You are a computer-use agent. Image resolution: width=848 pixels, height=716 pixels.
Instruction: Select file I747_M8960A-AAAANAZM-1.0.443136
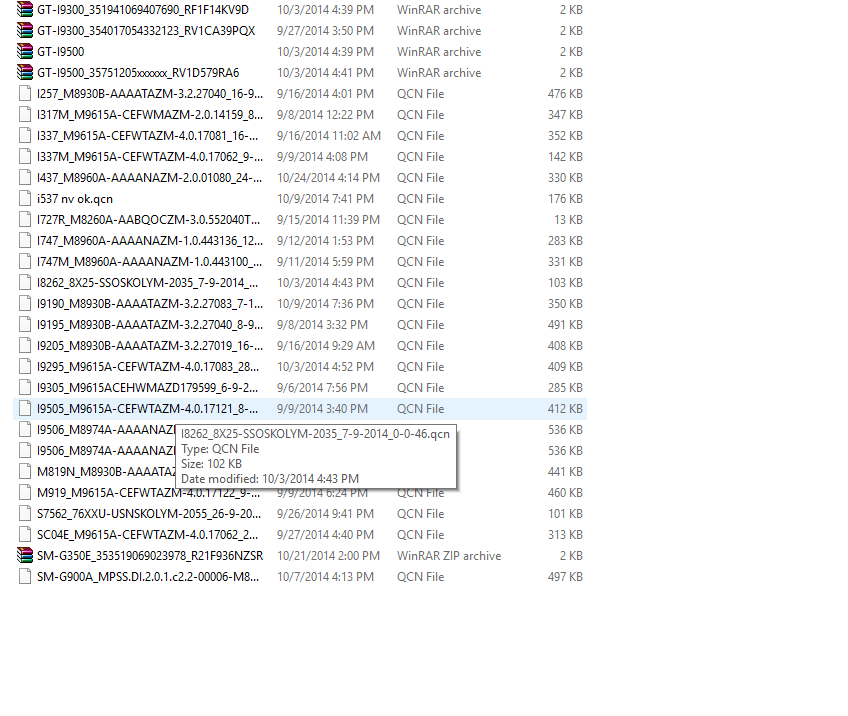pyautogui.click(x=150, y=241)
